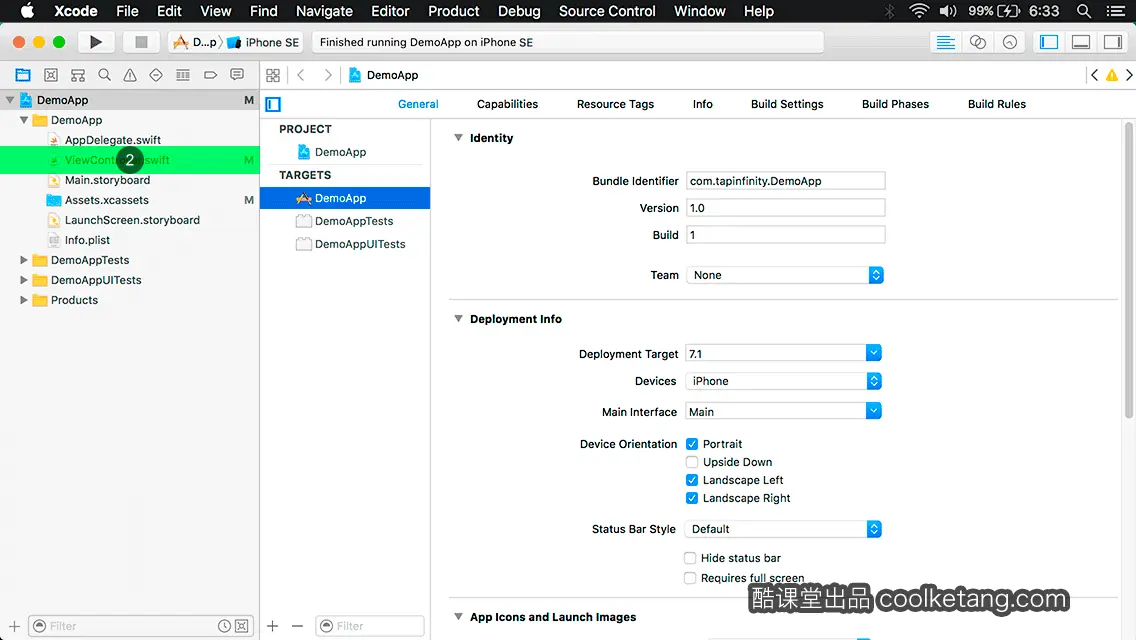
Task: Click the Build number field
Action: coord(785,235)
